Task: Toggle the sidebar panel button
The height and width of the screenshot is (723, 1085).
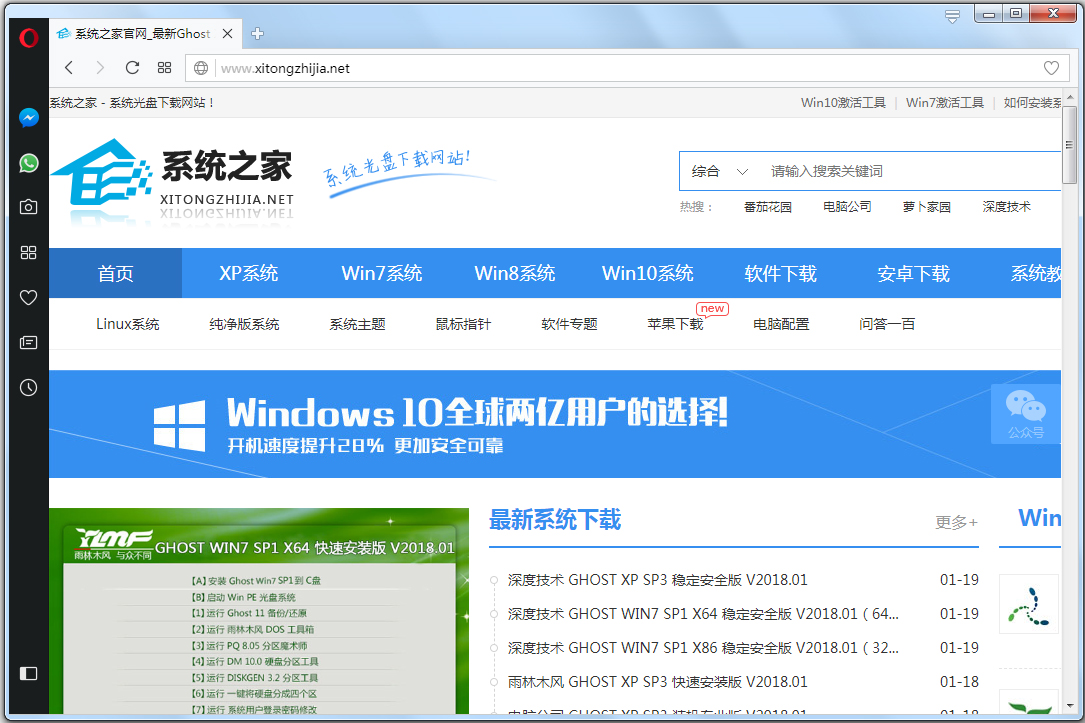Action: (x=28, y=673)
